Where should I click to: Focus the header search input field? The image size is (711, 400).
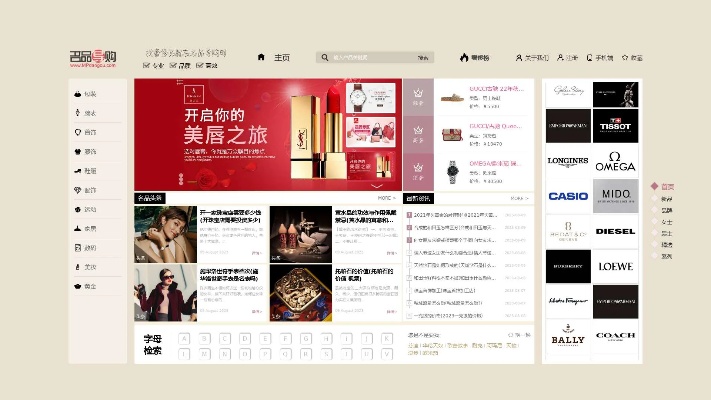click(375, 58)
